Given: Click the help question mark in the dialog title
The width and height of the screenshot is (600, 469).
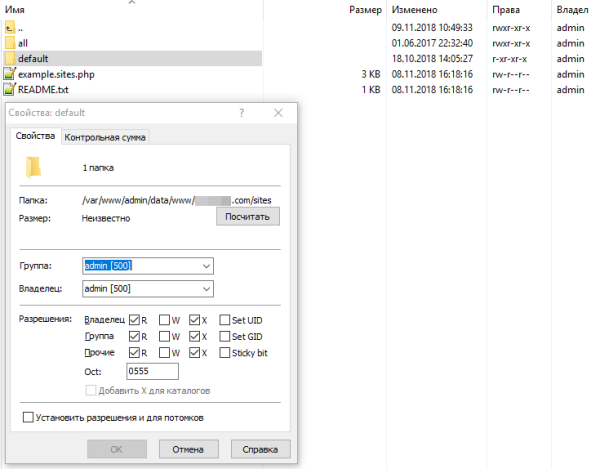Looking at the screenshot, I should click(x=241, y=113).
